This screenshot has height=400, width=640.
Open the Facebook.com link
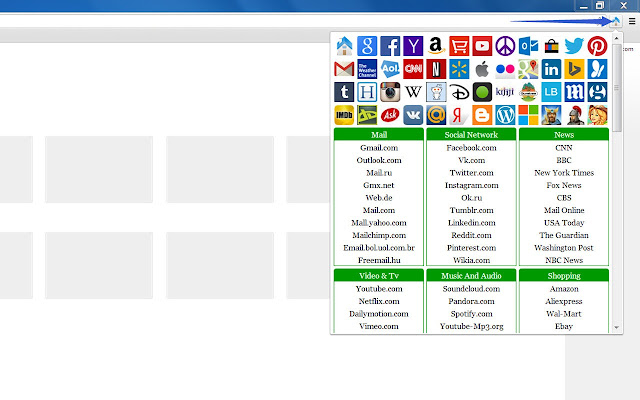pos(471,148)
